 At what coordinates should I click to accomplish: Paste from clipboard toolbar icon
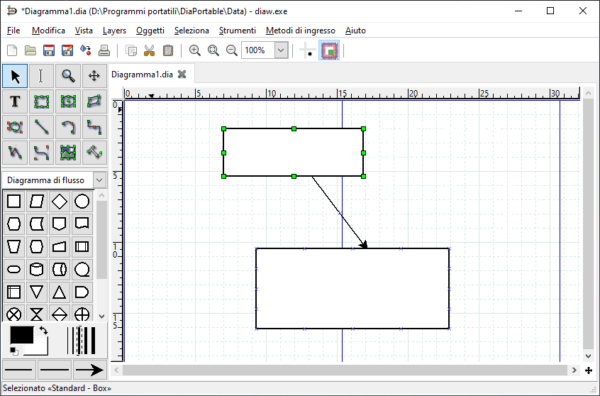(x=168, y=51)
